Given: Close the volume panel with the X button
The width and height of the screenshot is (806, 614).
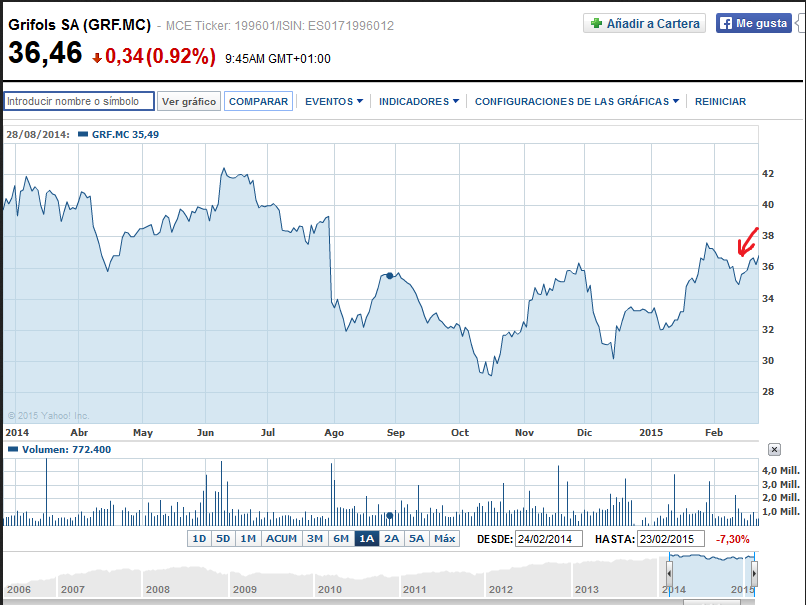Looking at the screenshot, I should [x=774, y=449].
